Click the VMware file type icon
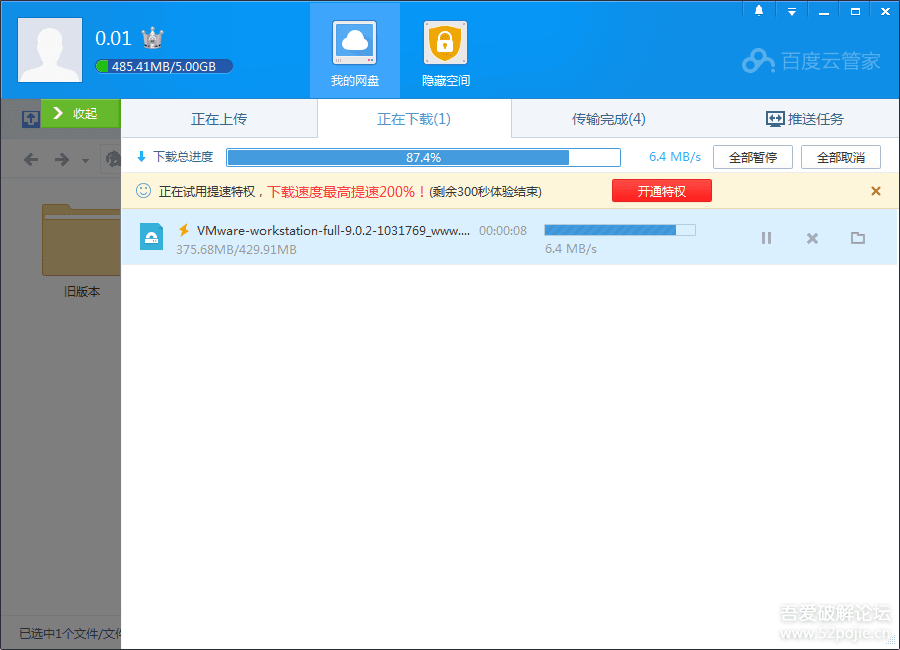Screen dimensions: 900x650 point(152,237)
